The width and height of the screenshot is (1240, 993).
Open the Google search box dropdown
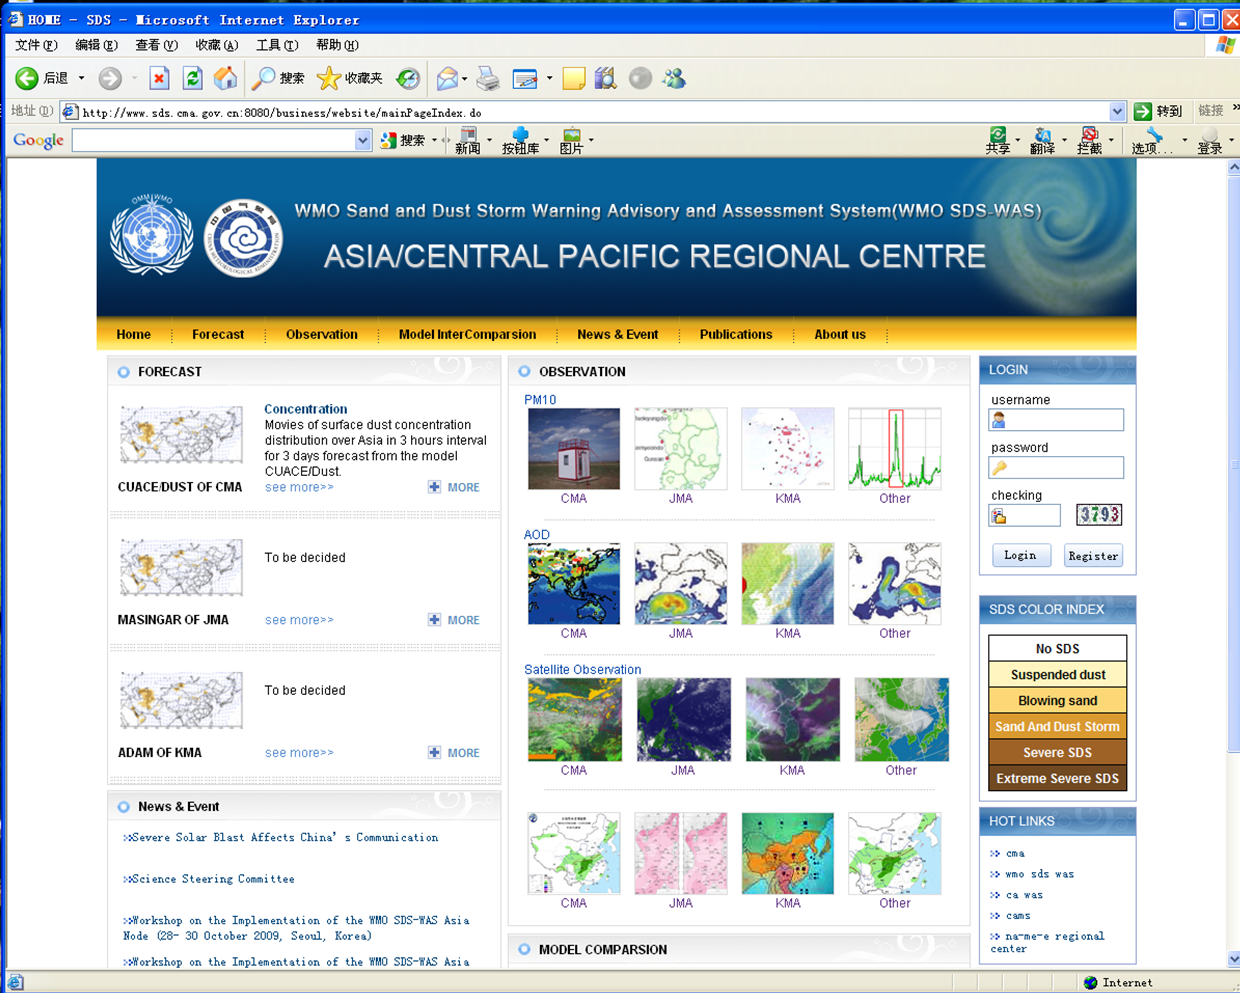click(x=362, y=141)
